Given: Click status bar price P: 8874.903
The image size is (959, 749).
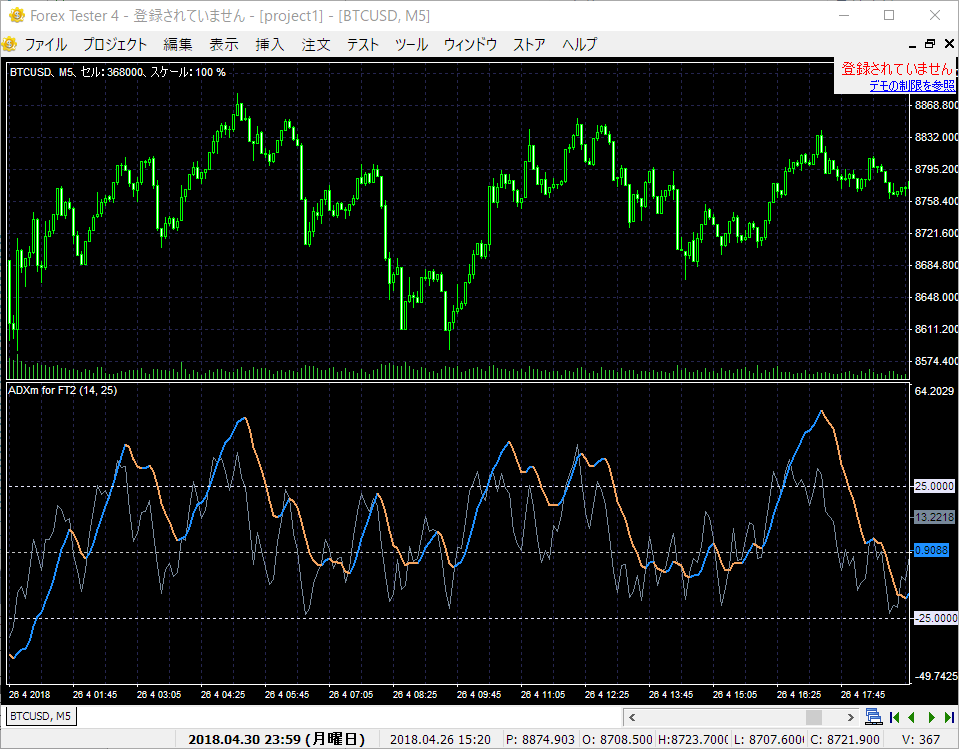Looking at the screenshot, I should pos(541,739).
